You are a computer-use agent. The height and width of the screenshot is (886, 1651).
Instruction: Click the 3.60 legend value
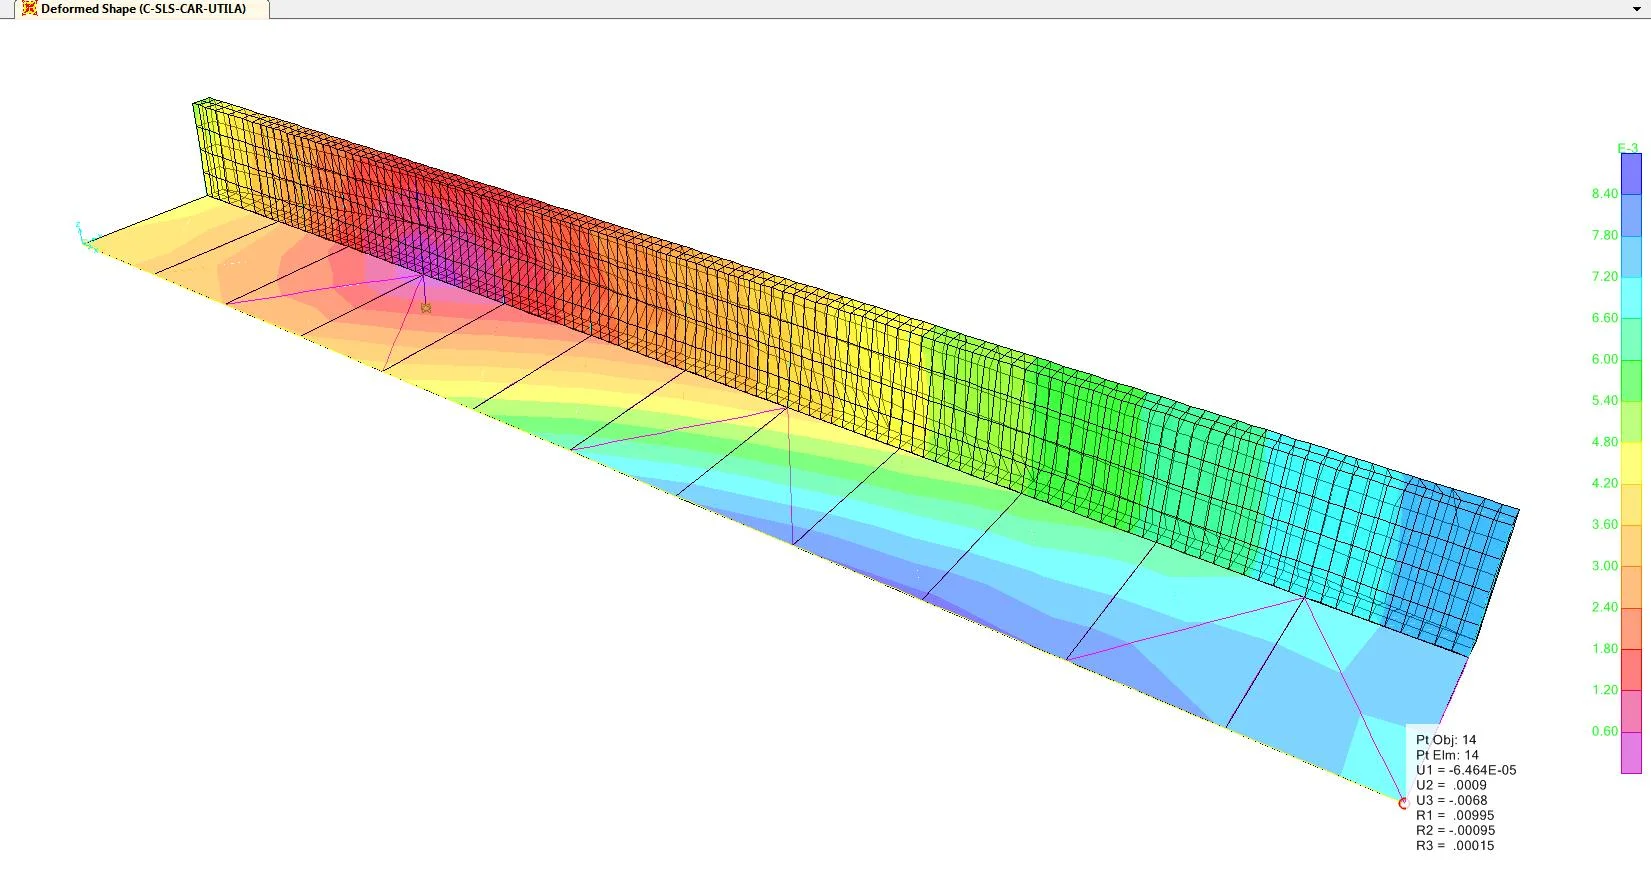click(x=1604, y=524)
